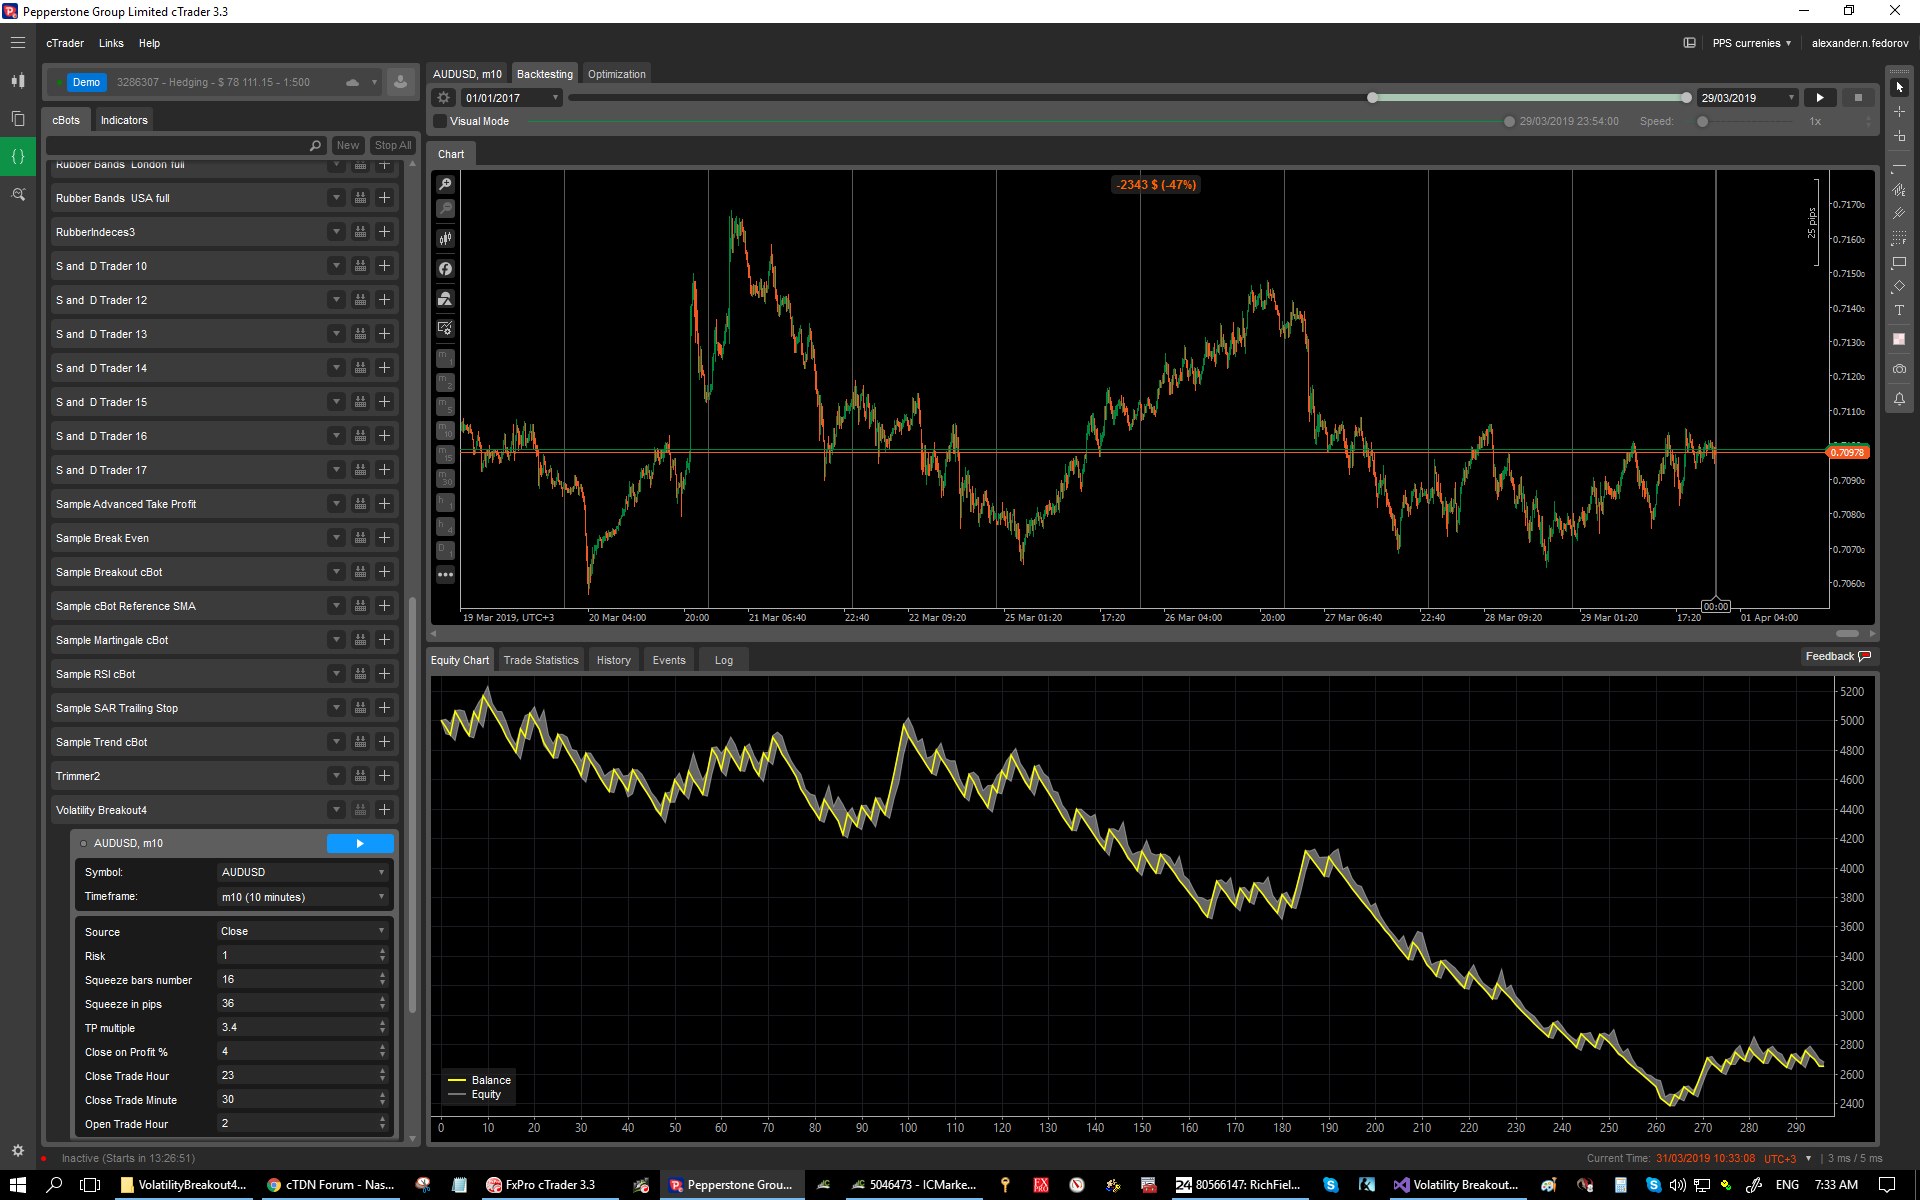
Task: Open more timeframes ellipsis button
Action: (445, 575)
